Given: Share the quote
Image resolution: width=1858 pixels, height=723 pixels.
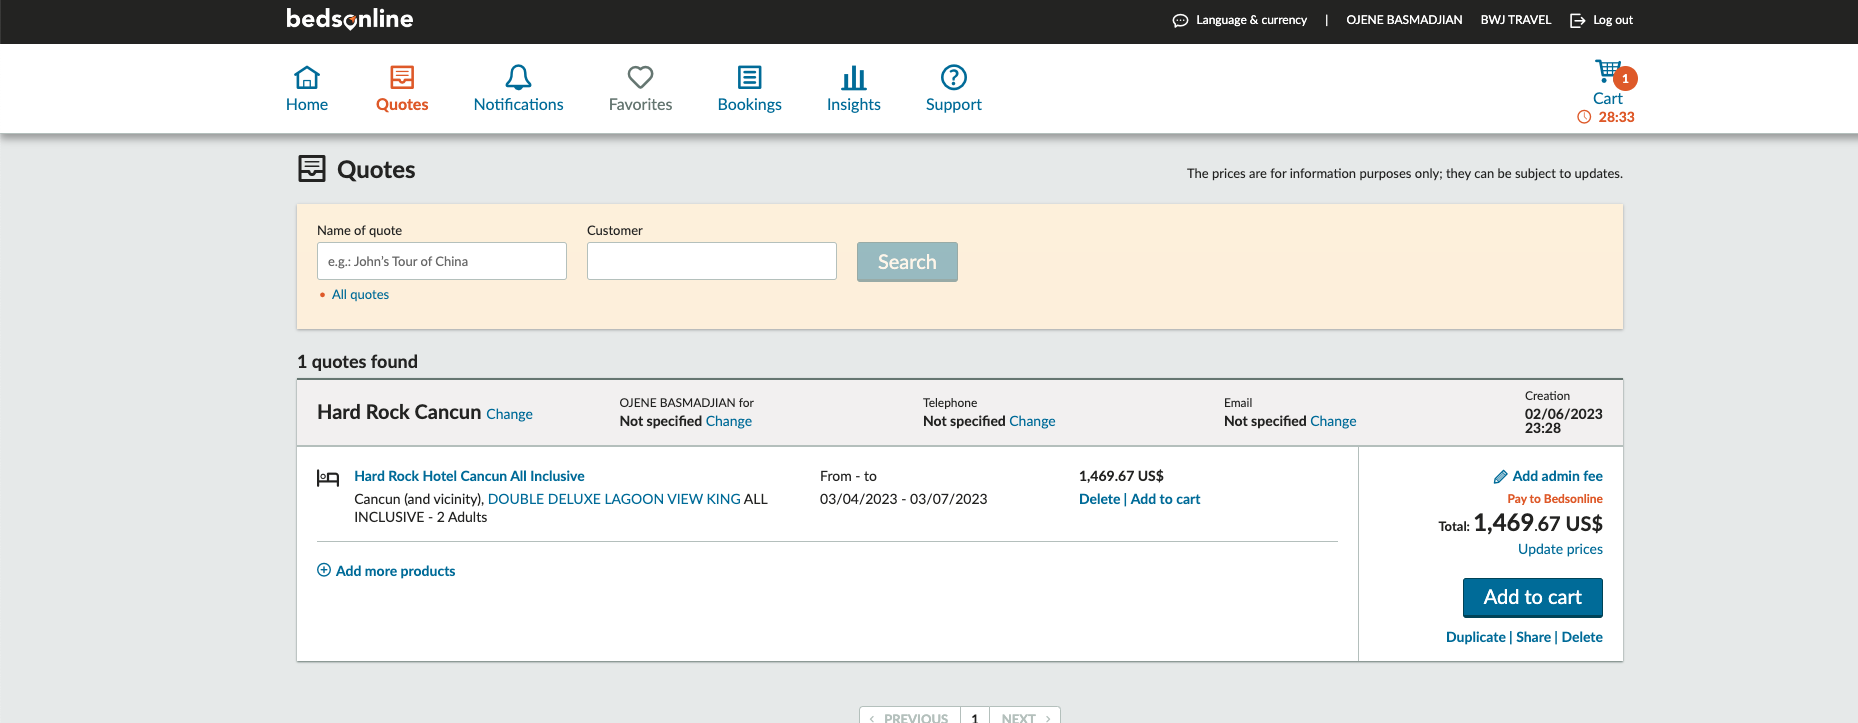Looking at the screenshot, I should (1533, 637).
